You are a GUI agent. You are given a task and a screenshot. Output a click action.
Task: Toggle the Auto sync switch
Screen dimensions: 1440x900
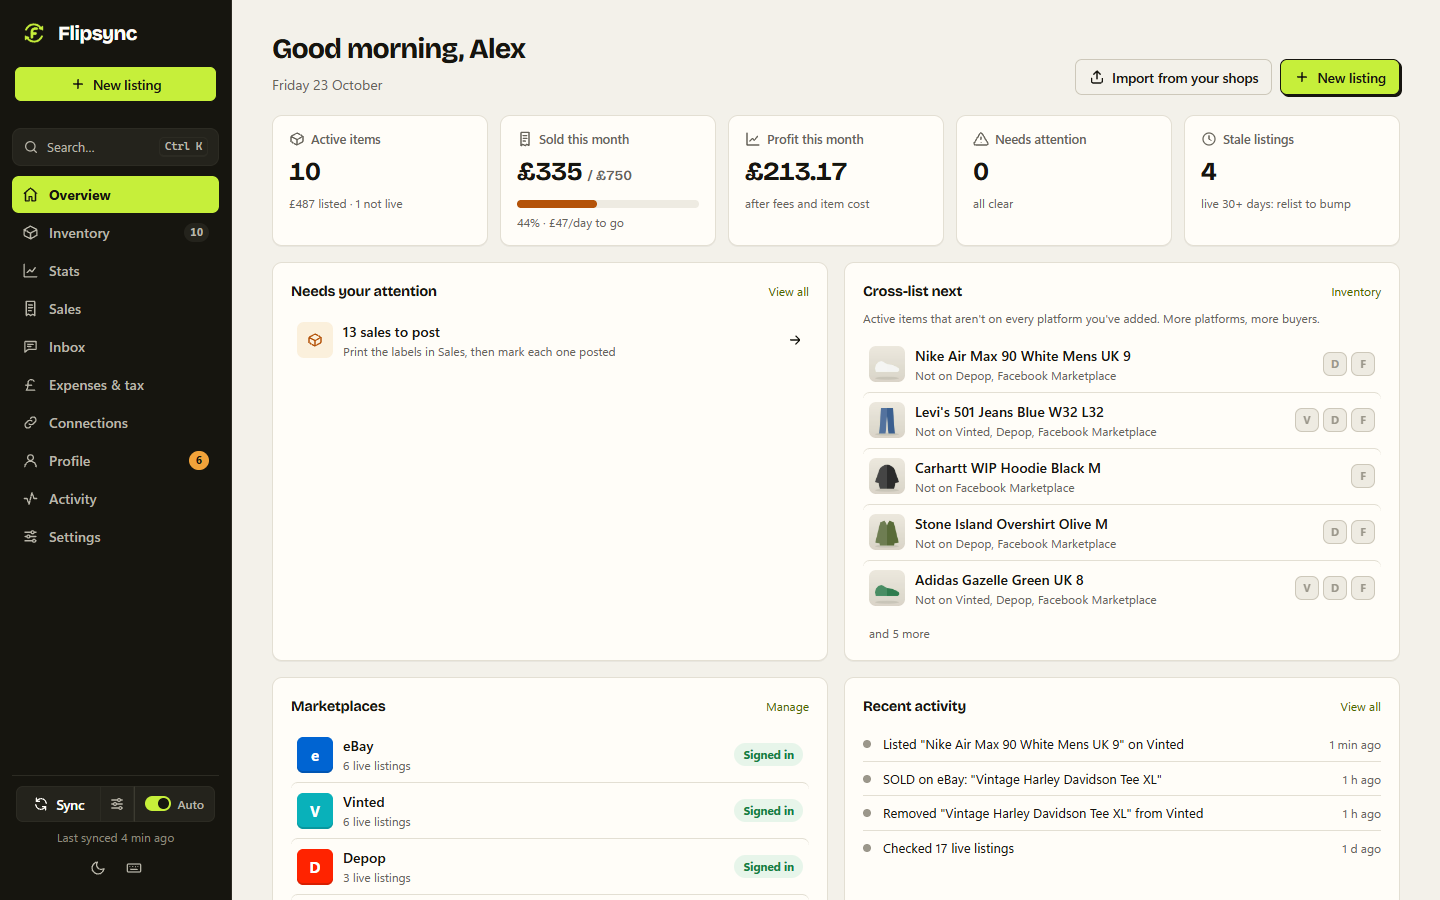[158, 804]
